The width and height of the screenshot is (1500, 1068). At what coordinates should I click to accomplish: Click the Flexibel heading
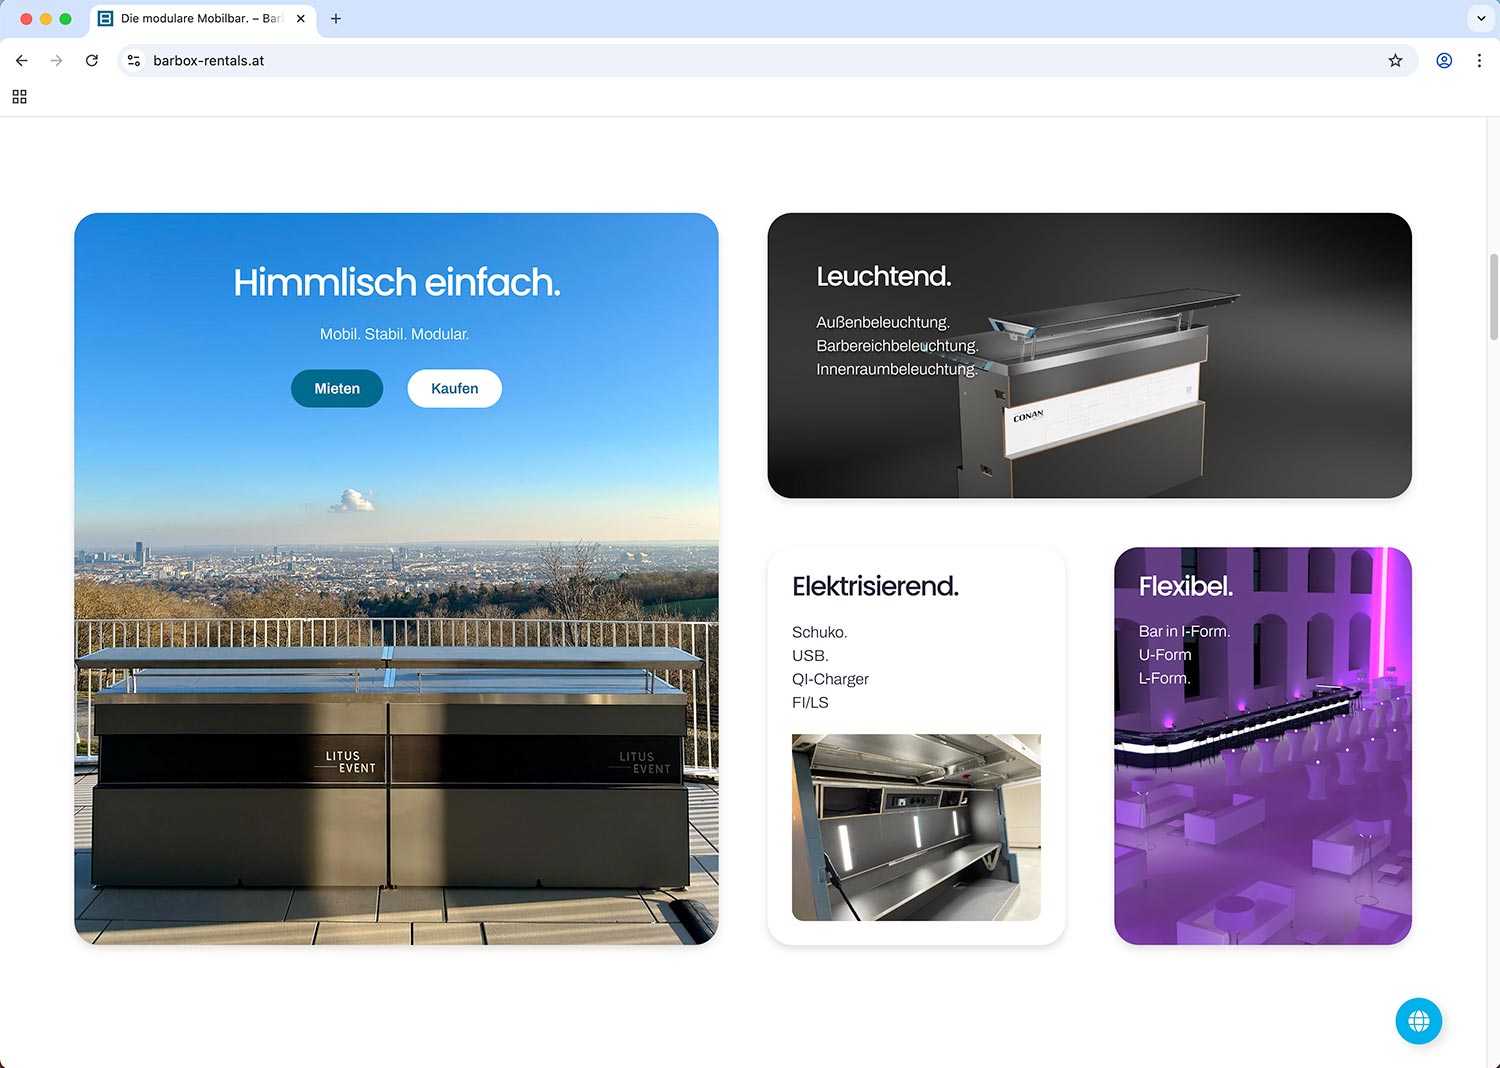1186,586
